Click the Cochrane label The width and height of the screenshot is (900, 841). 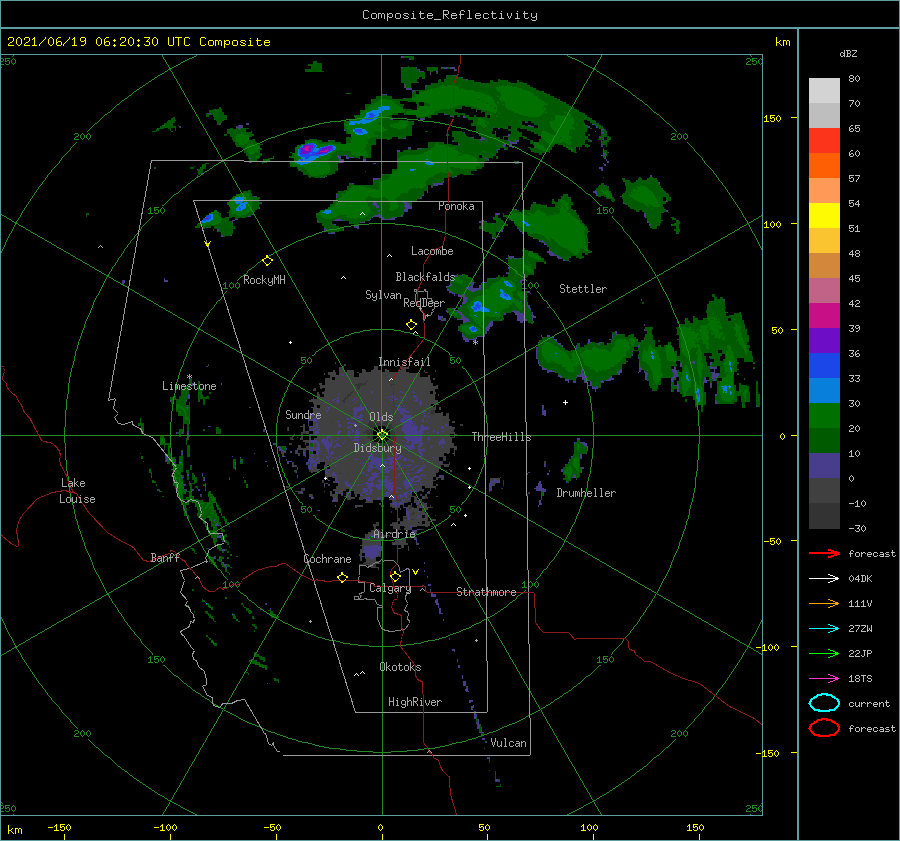click(327, 559)
